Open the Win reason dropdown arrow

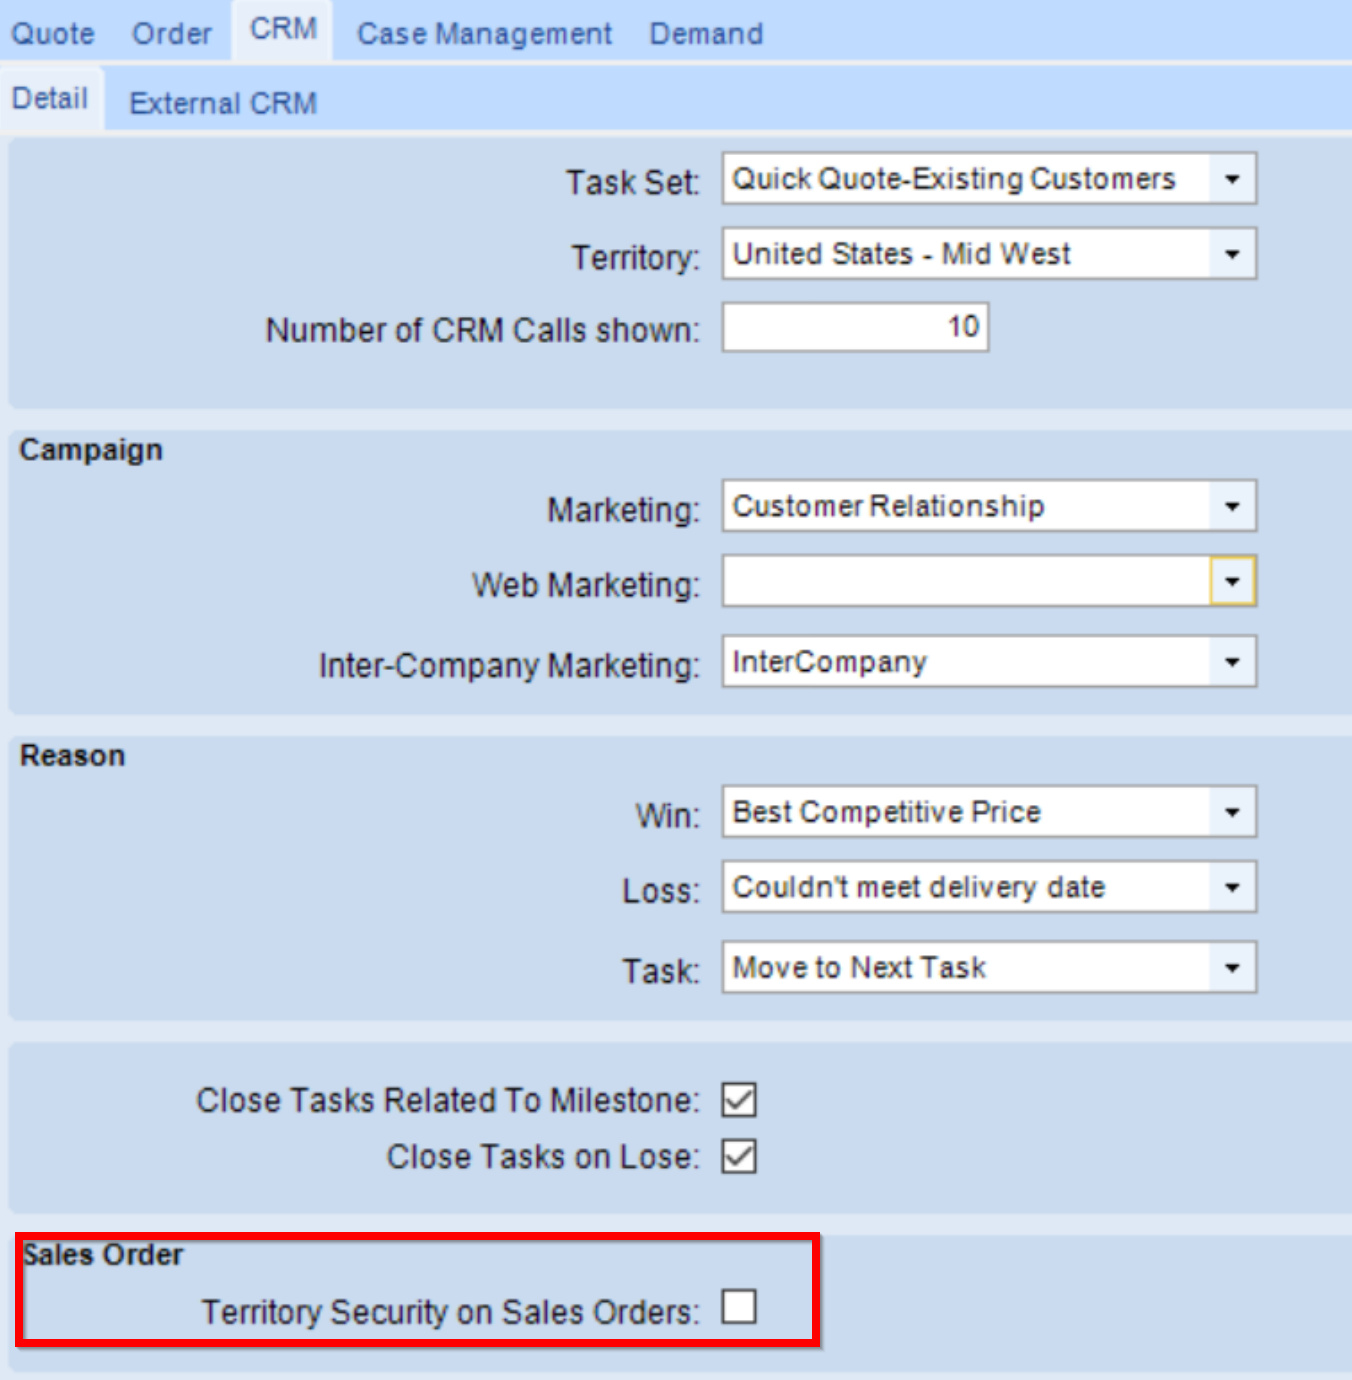(1232, 812)
